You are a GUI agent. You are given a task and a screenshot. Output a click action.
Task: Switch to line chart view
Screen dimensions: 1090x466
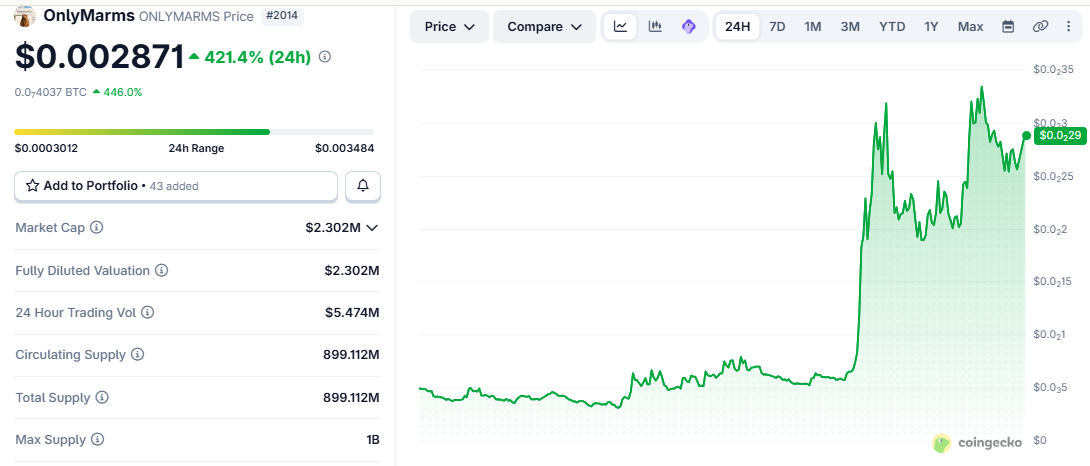pos(620,26)
